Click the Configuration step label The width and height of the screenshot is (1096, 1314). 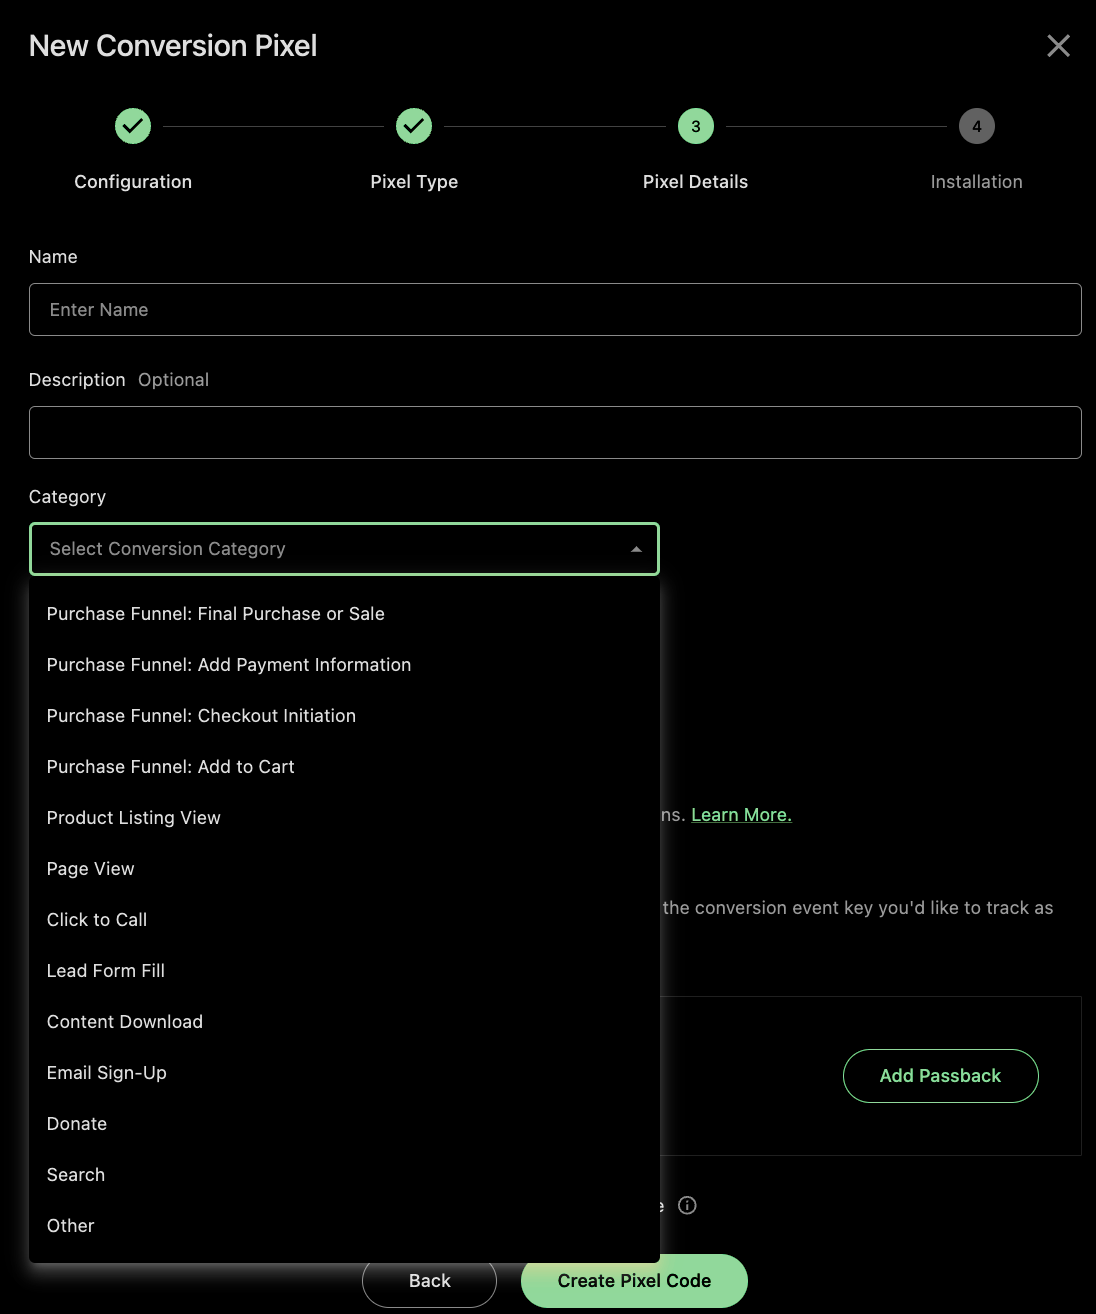point(133,182)
